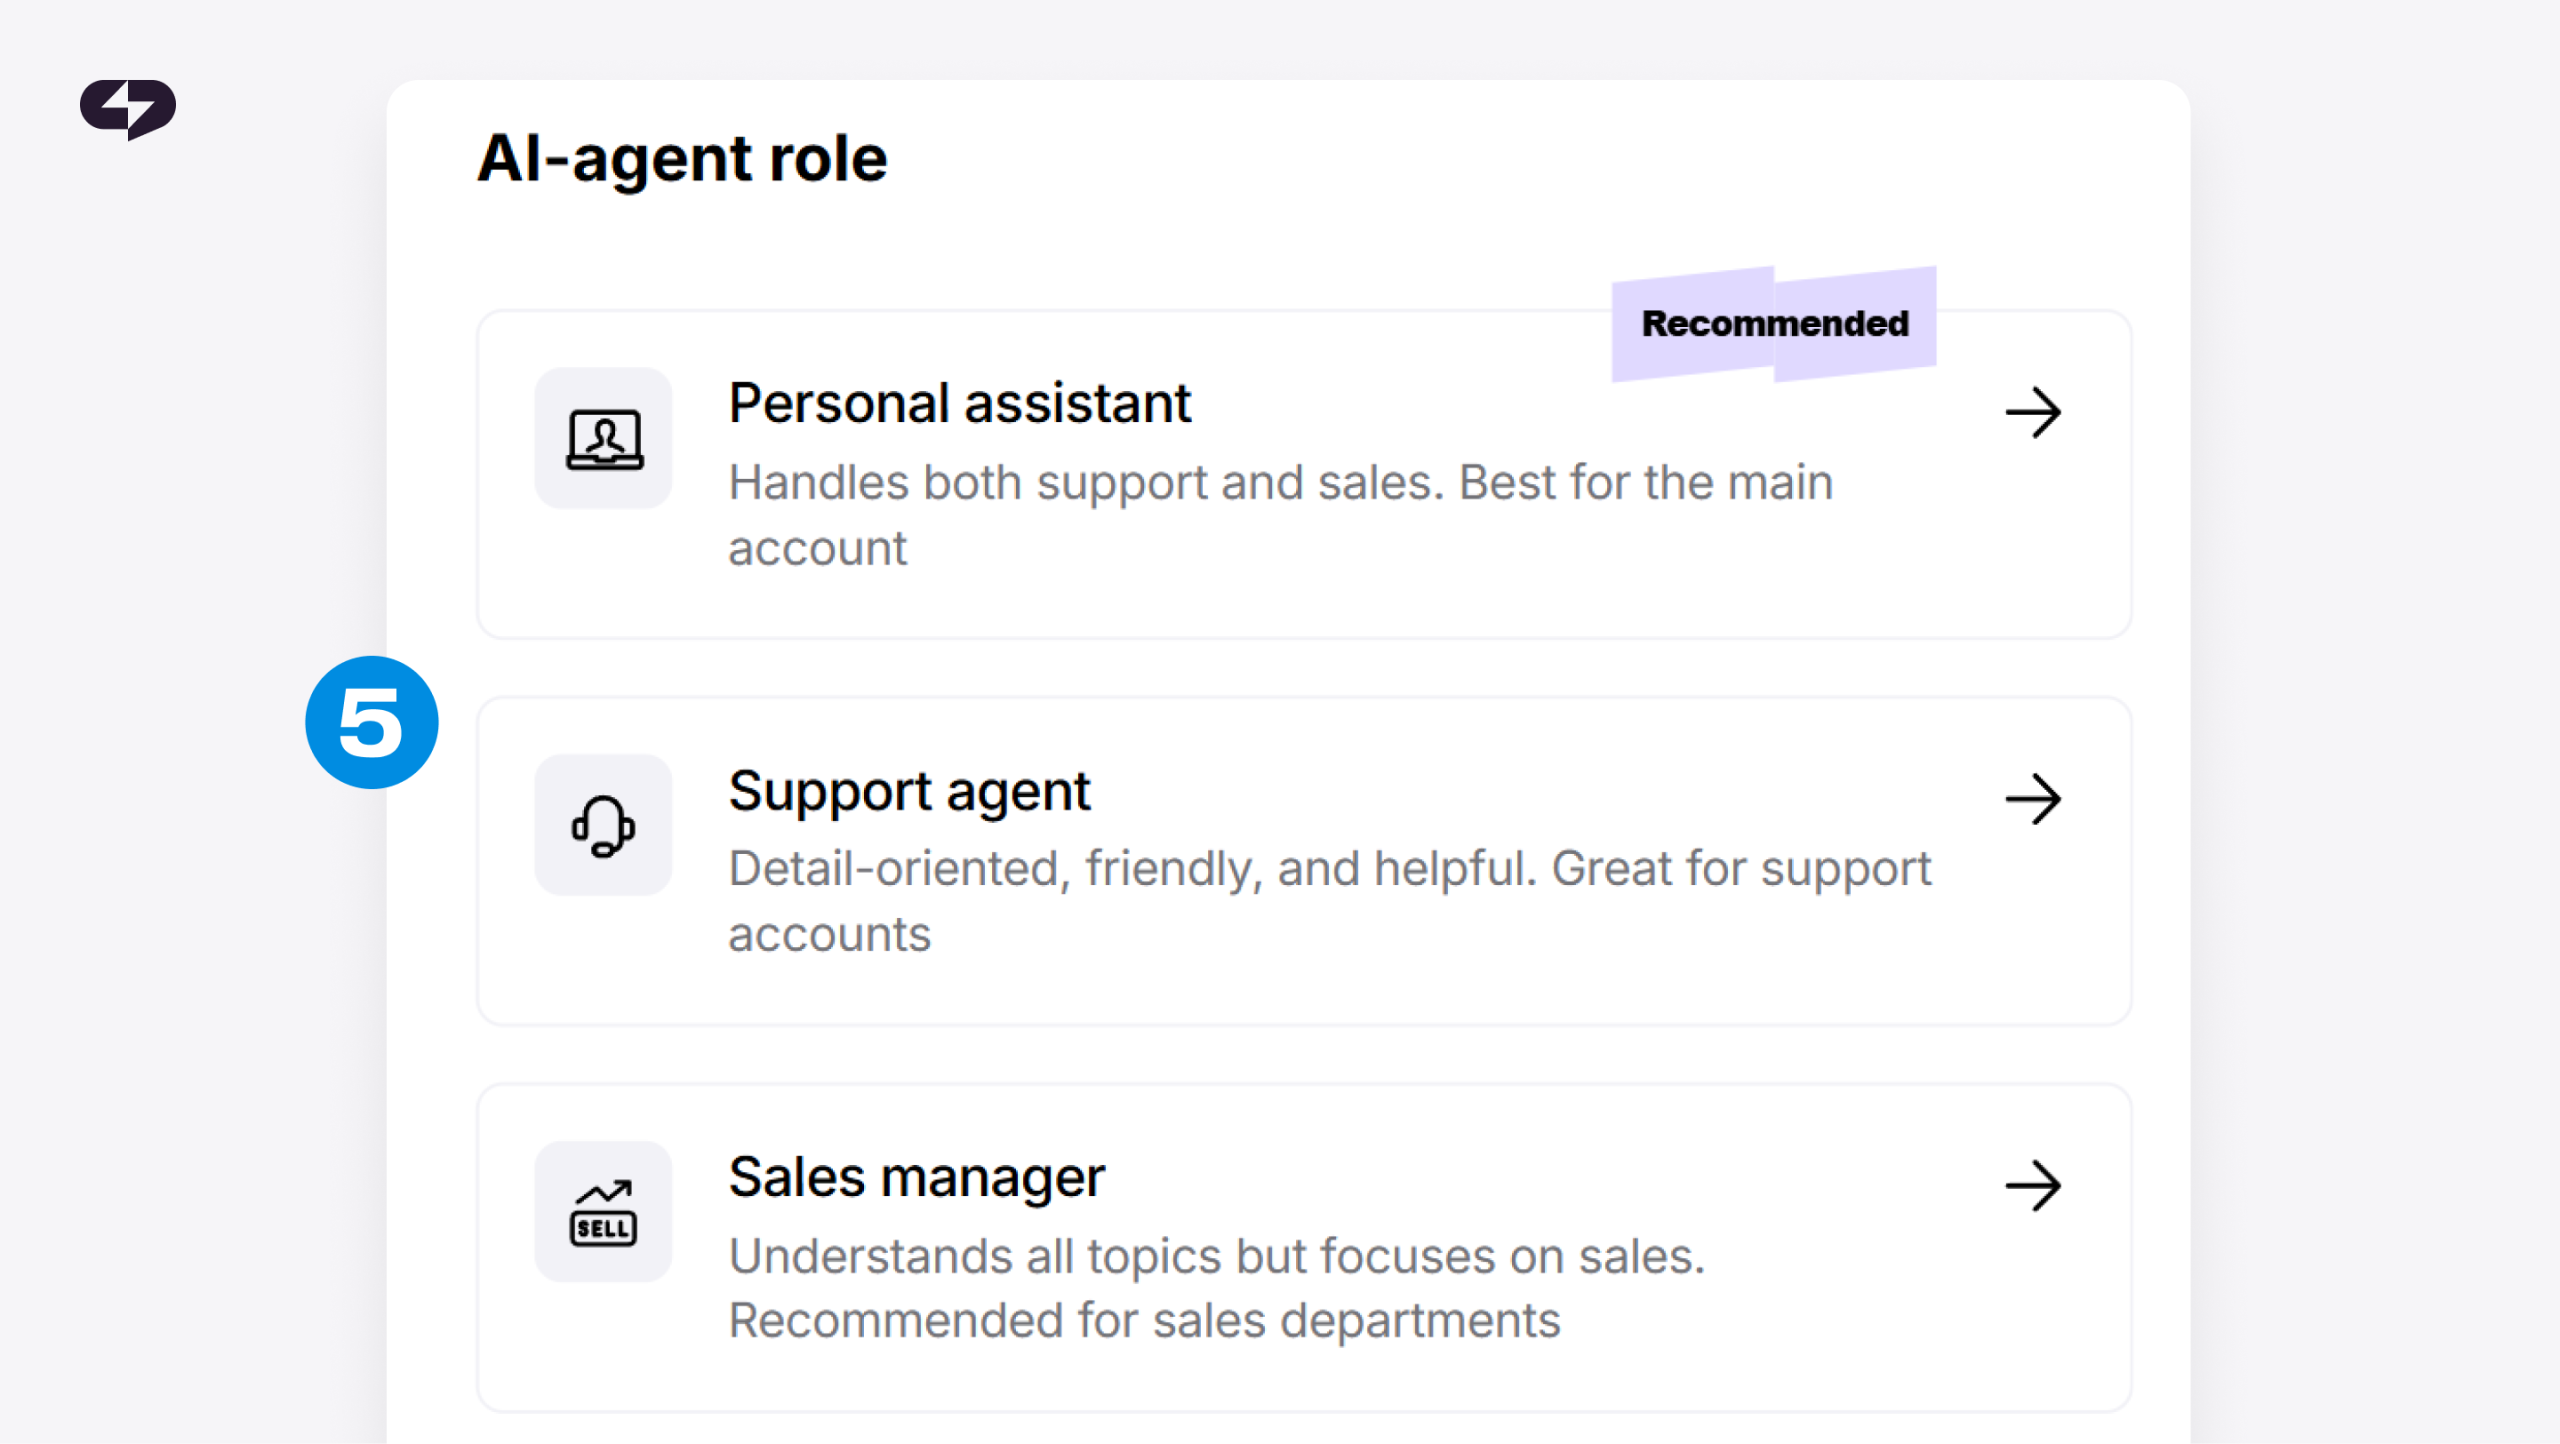Click the Sales manager SELL icon
This screenshot has width=2560, height=1444.
click(x=604, y=1212)
